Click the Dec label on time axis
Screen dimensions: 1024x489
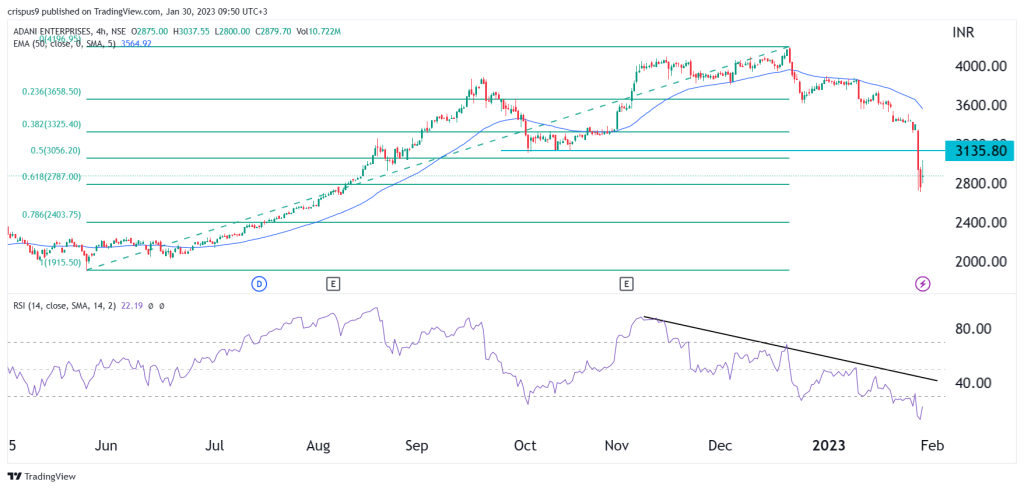(721, 446)
